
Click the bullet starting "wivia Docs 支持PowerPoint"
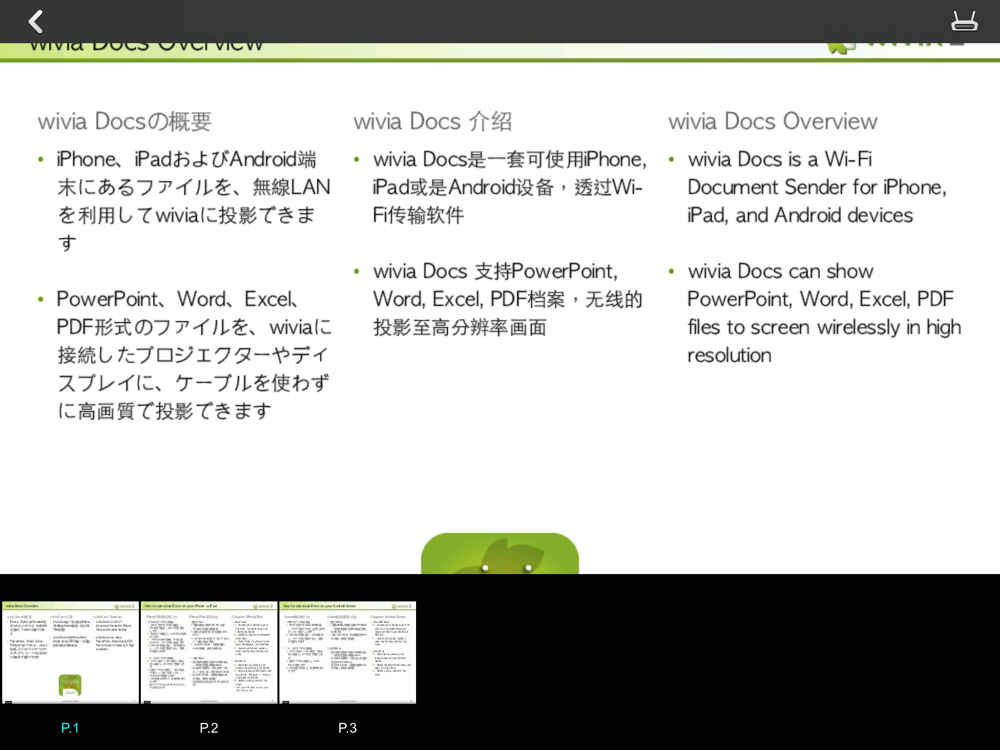click(x=508, y=299)
